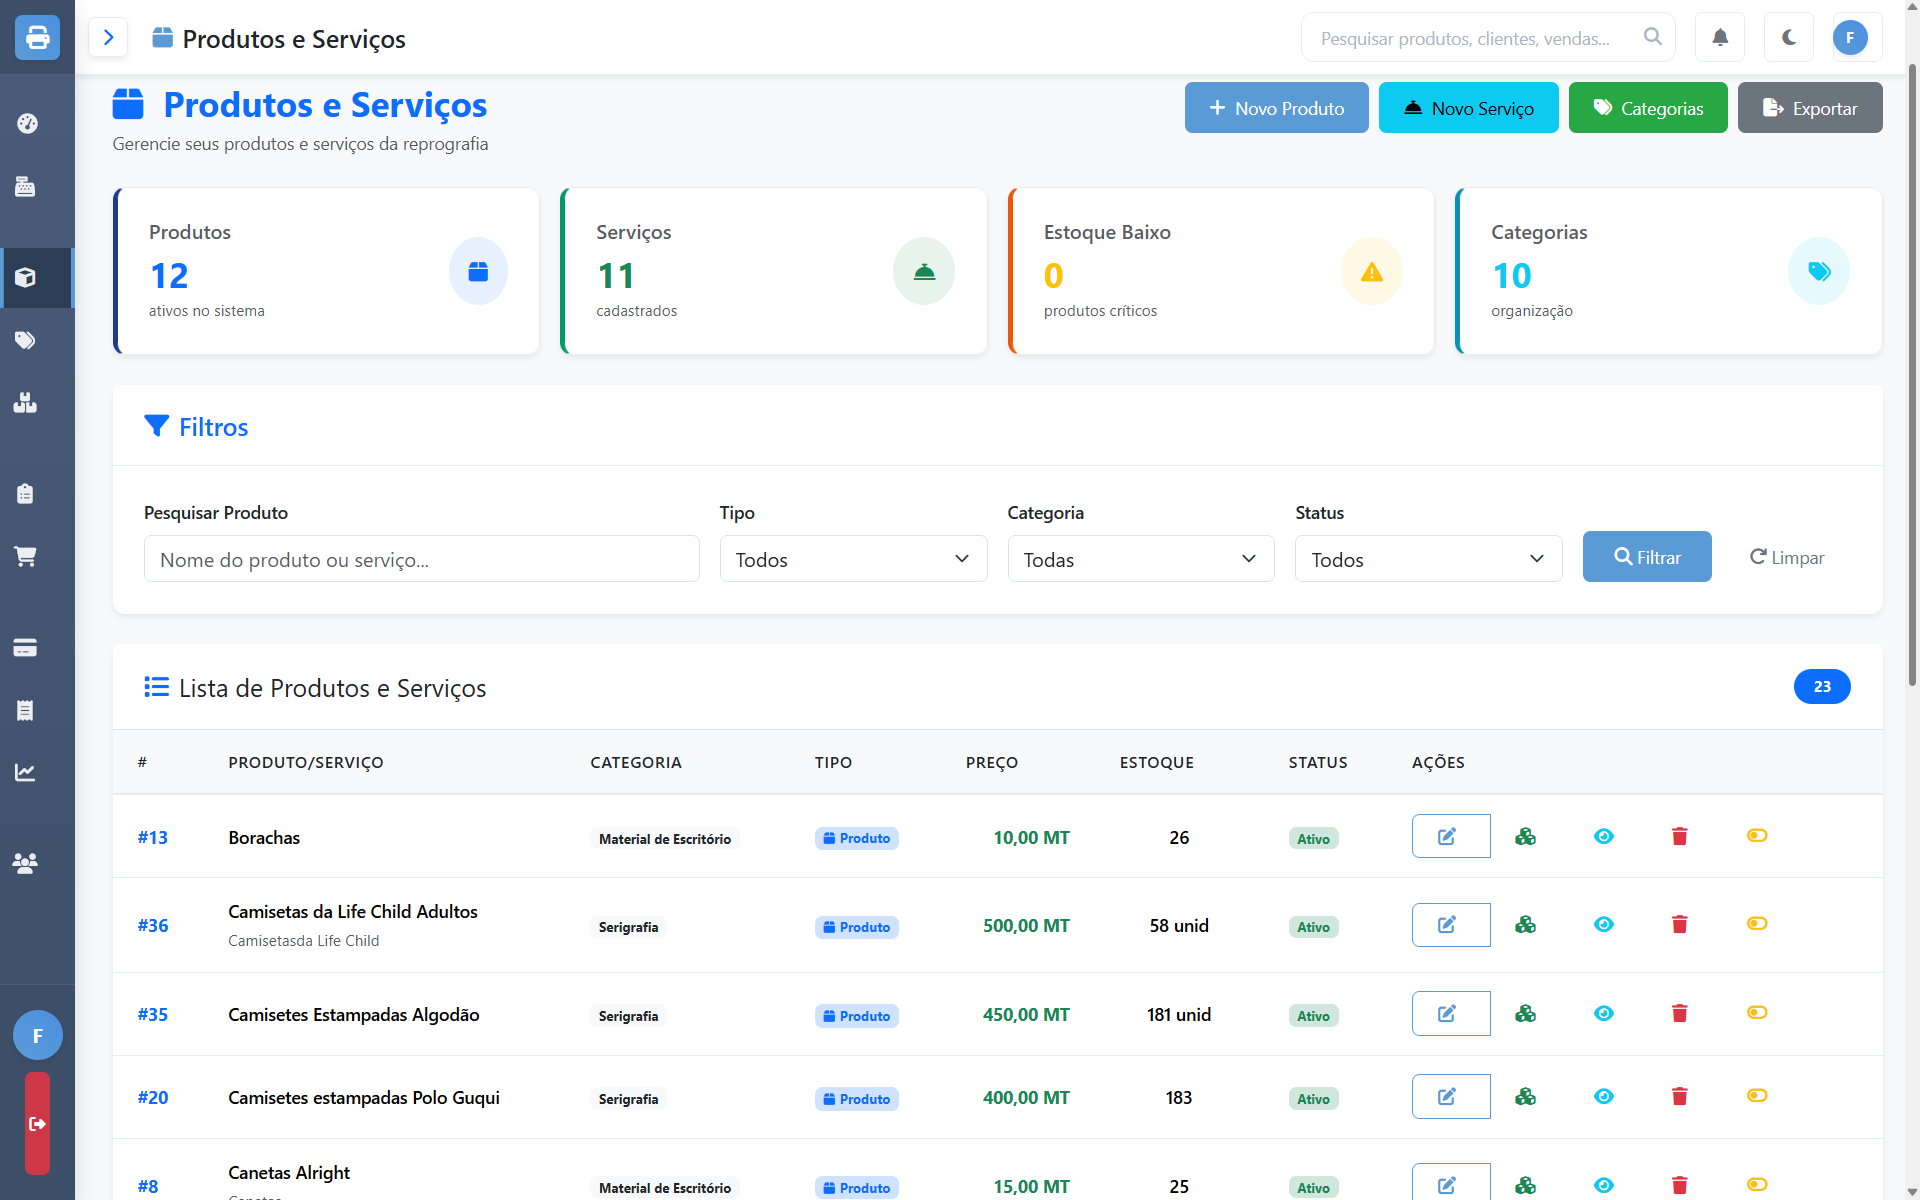Click the green stock boxes icon for Borachas

pos(1525,836)
